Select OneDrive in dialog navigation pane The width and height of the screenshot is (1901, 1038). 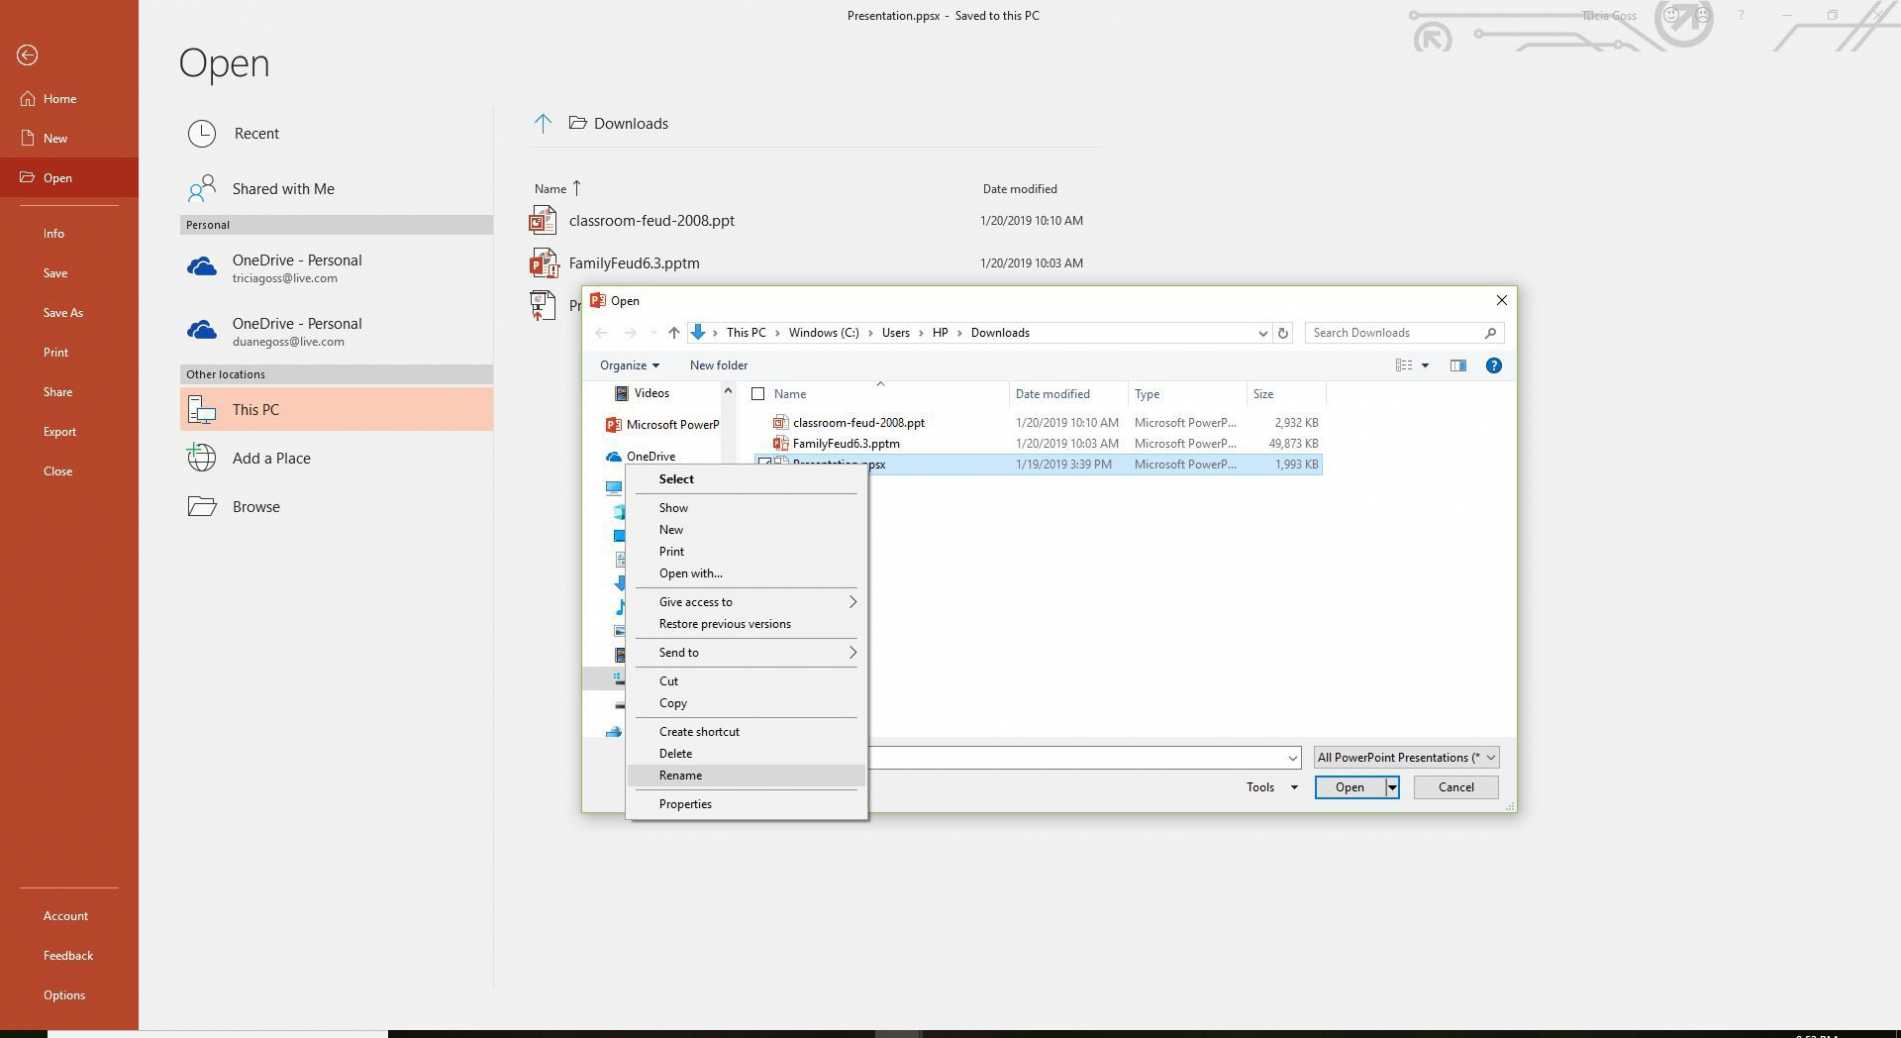[x=640, y=456]
